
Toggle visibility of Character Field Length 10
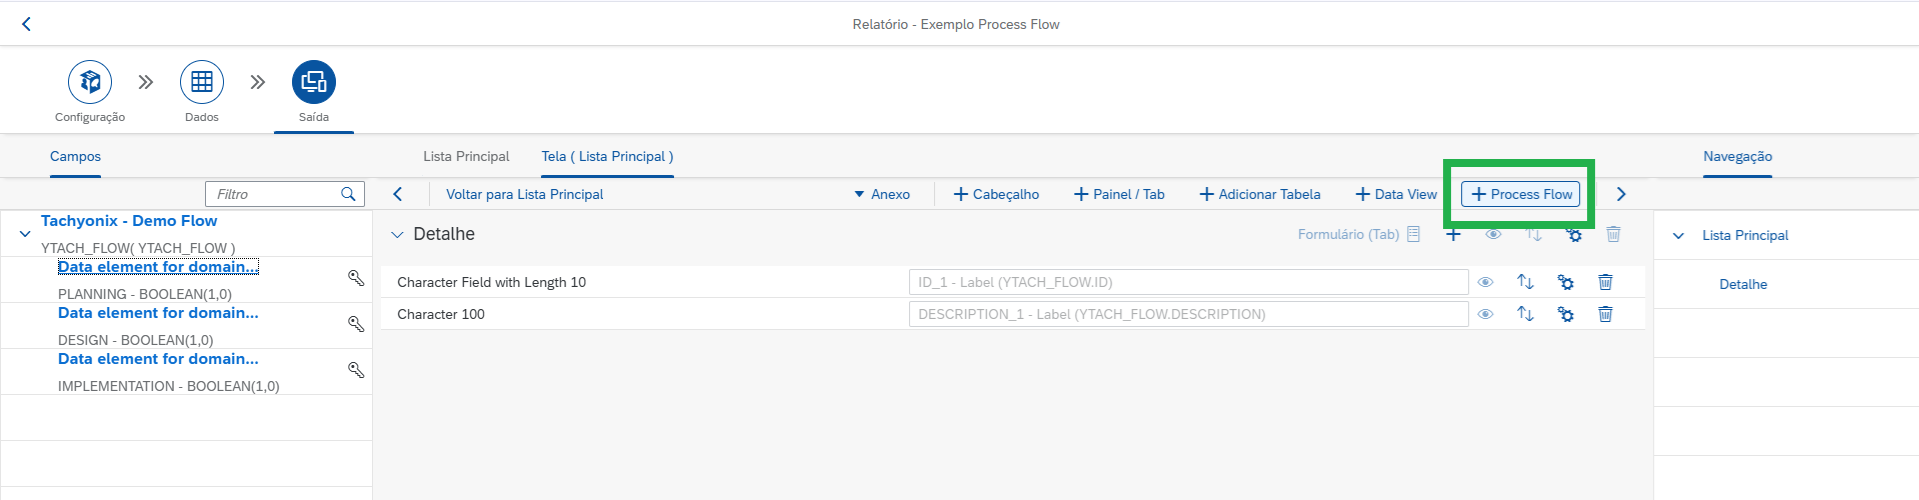coord(1485,282)
